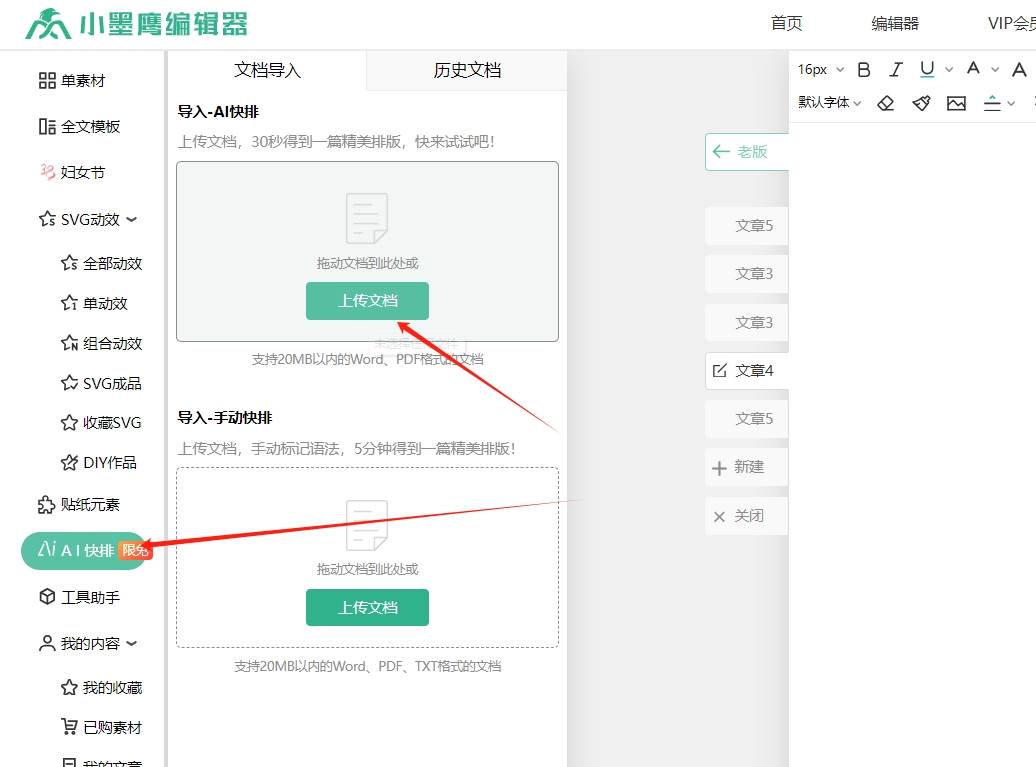Viewport: 1036px width, 767px height.
Task: Click 上传文档 under 导入-AI快排
Action: coord(367,301)
